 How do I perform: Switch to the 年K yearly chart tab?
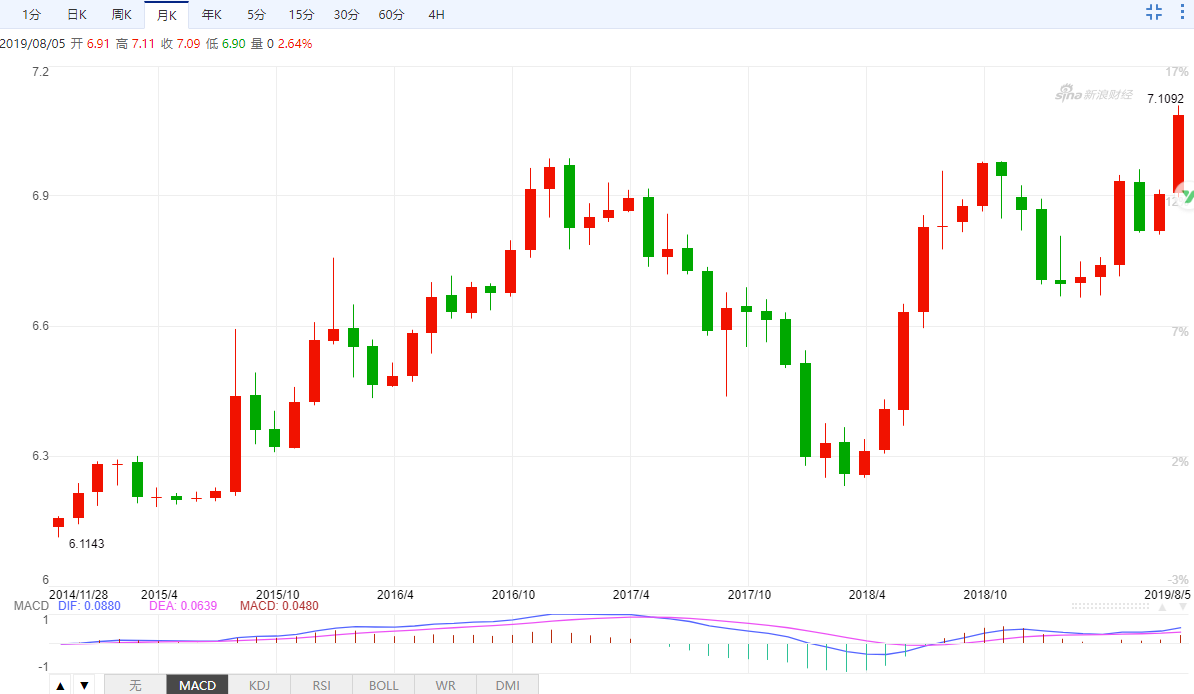[212, 14]
